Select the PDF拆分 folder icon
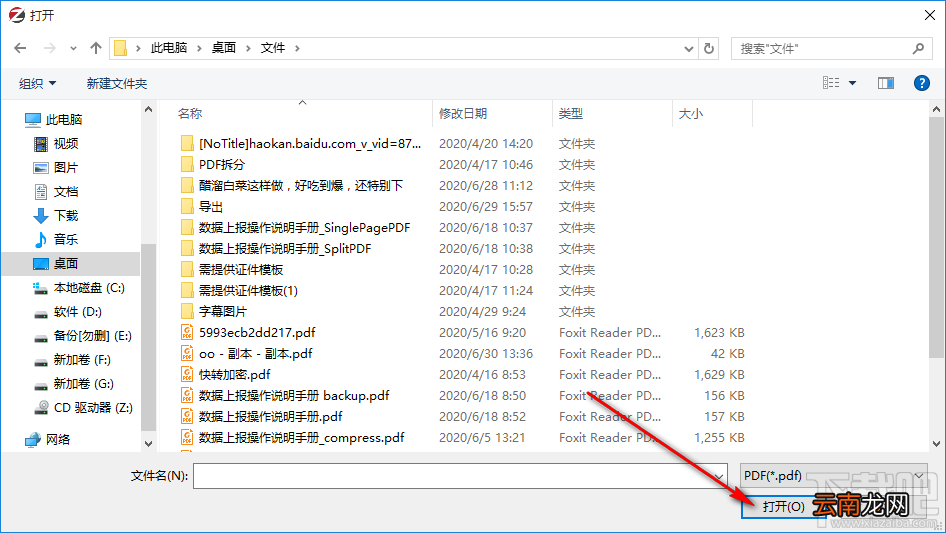 coord(188,165)
